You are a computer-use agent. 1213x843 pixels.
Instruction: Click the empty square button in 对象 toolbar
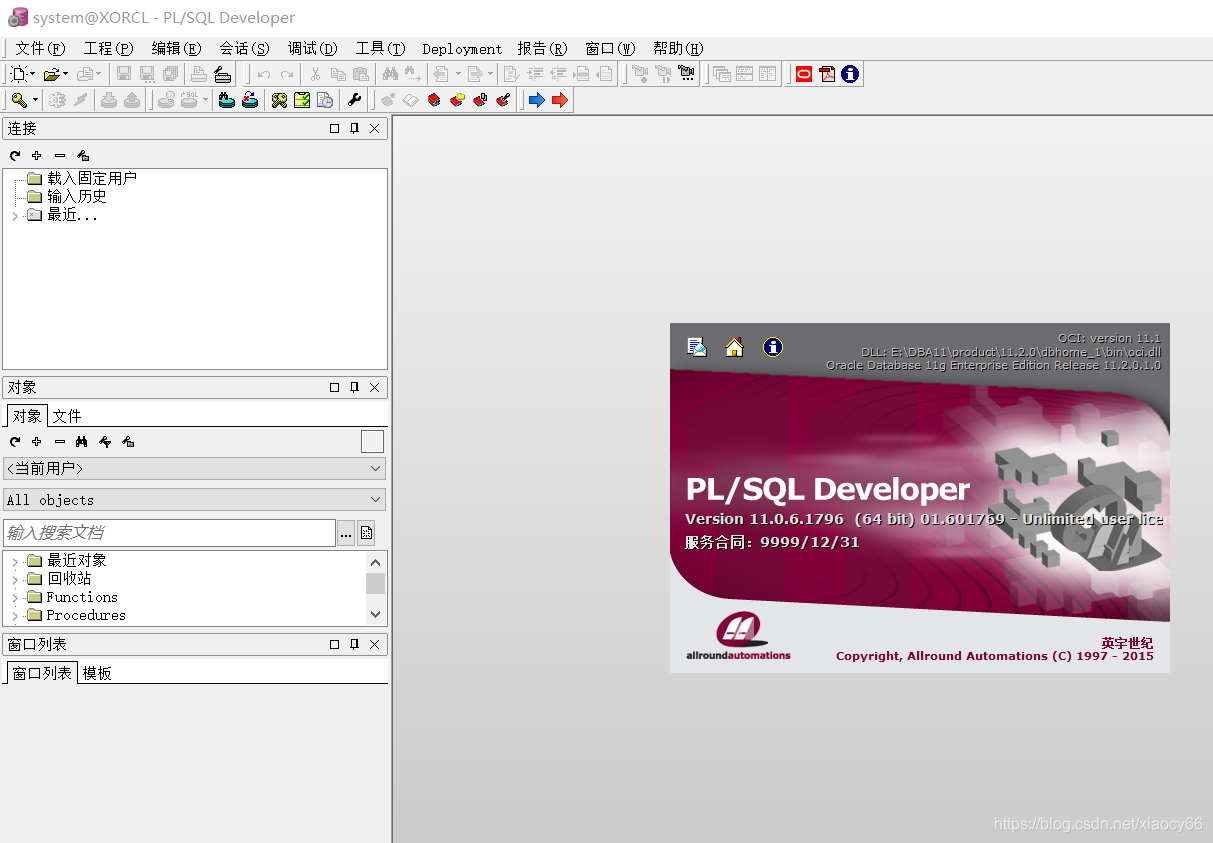372,441
